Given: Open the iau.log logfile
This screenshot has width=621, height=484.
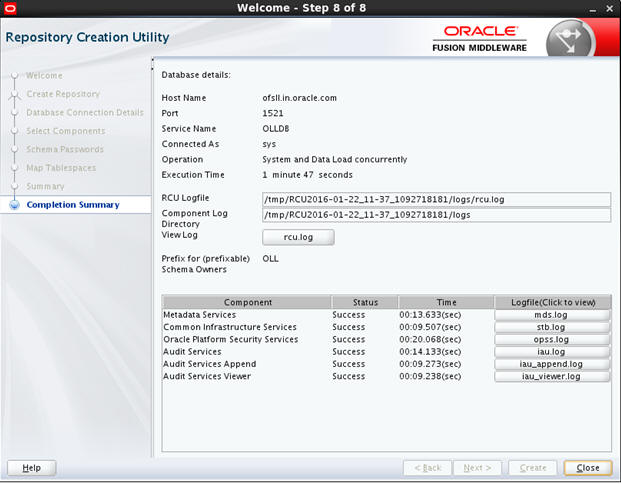Looking at the screenshot, I should (x=552, y=352).
